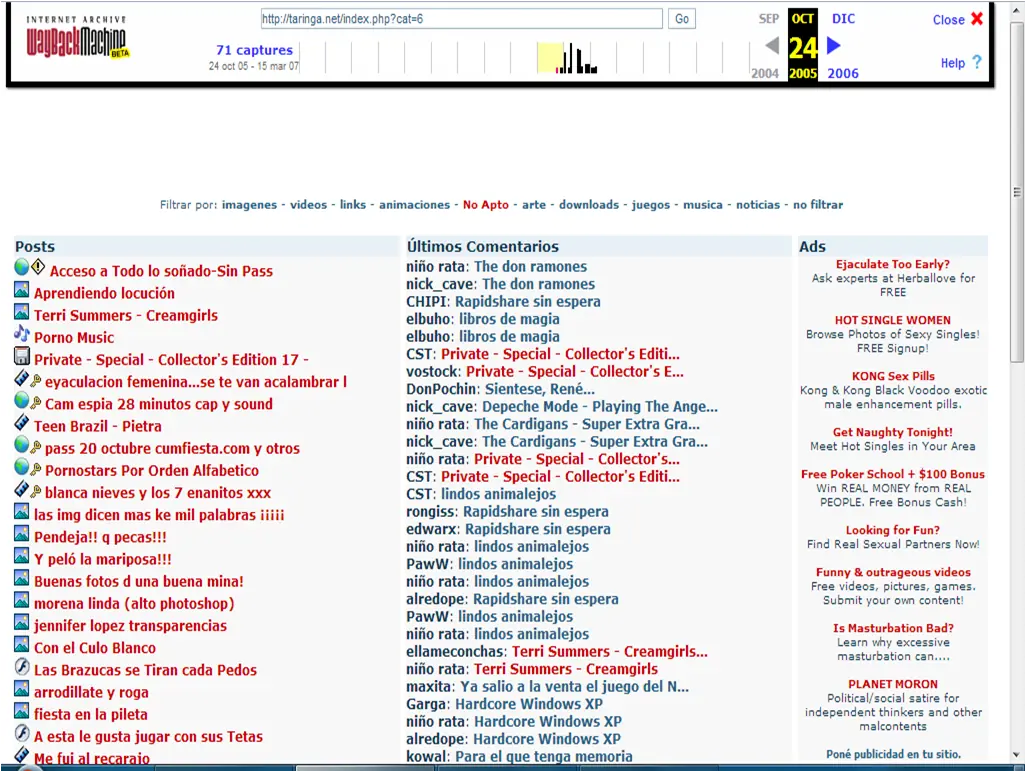Click the Wayback Machine logo
Image resolution: width=1026 pixels, height=772 pixels.
tap(77, 37)
